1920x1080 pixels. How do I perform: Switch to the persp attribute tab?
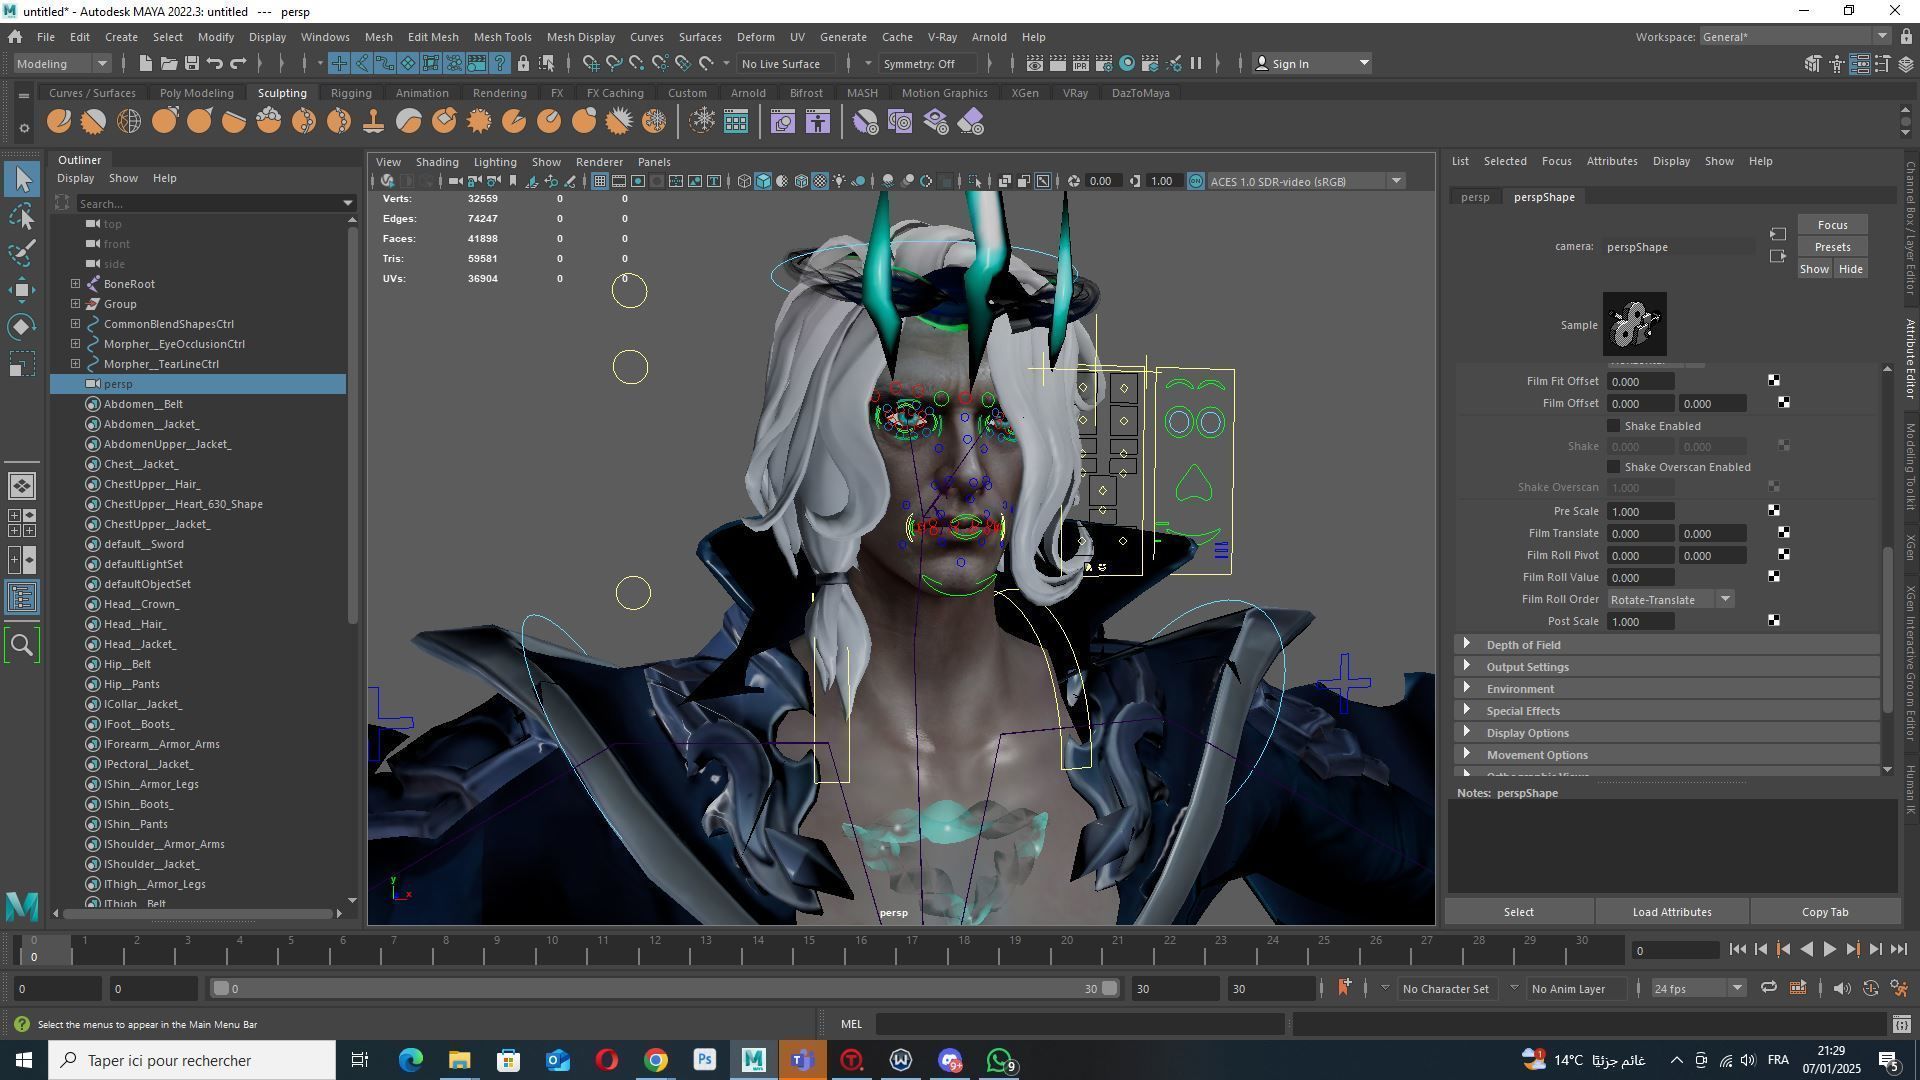(x=1475, y=197)
